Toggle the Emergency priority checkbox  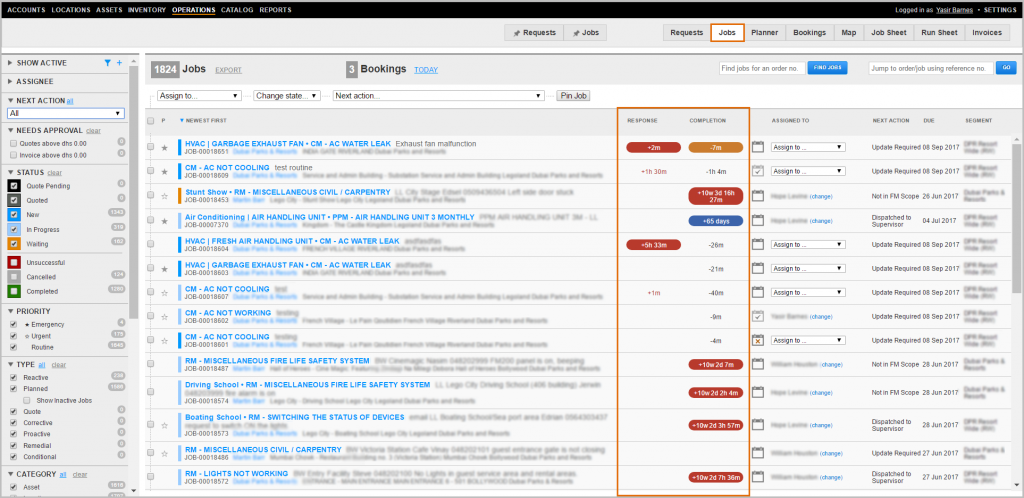tap(14, 324)
